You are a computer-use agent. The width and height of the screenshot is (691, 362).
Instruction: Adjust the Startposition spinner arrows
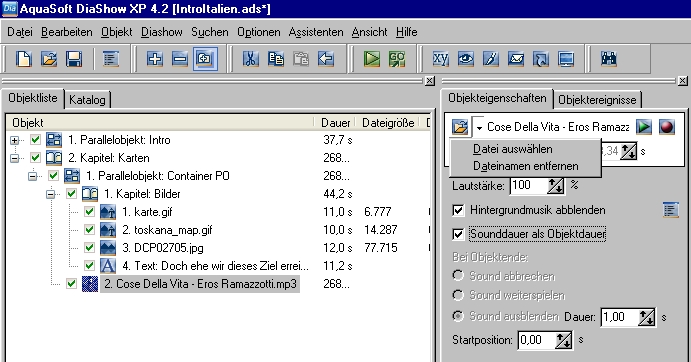(x=564, y=340)
